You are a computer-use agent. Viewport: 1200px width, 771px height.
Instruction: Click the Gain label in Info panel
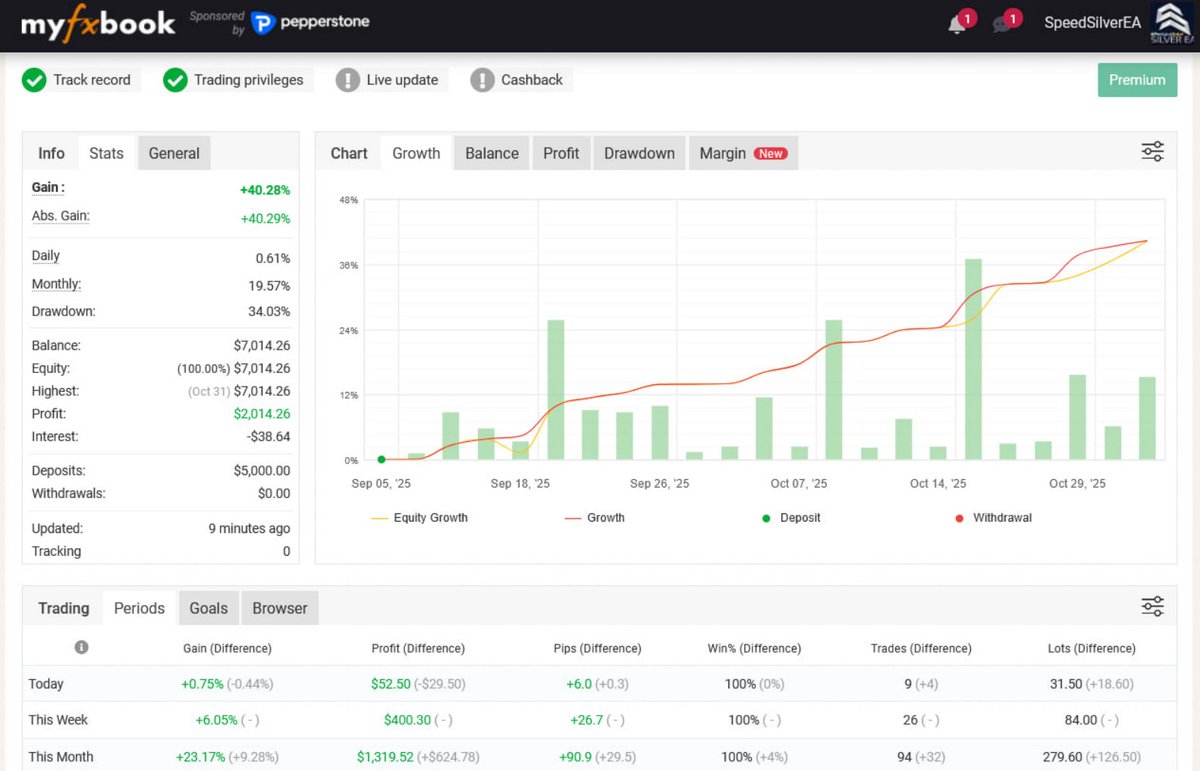pos(48,188)
